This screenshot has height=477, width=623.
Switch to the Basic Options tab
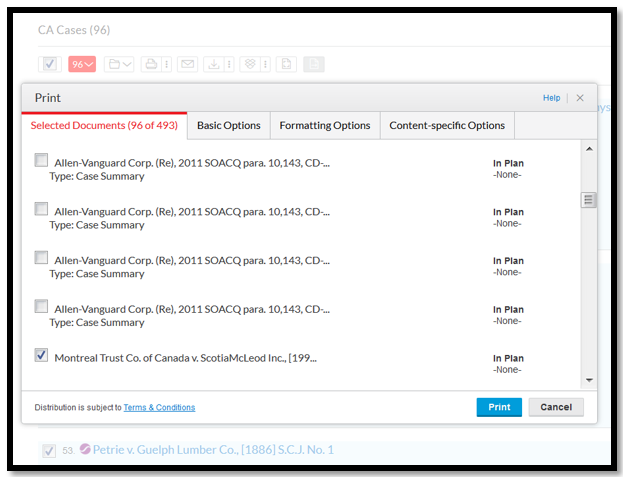(229, 126)
